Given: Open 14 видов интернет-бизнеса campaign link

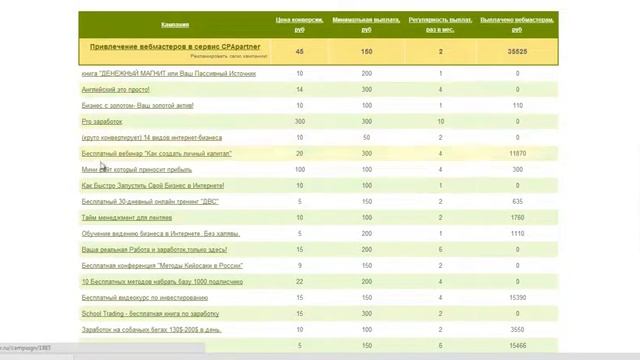Looking at the screenshot, I should tap(152, 138).
